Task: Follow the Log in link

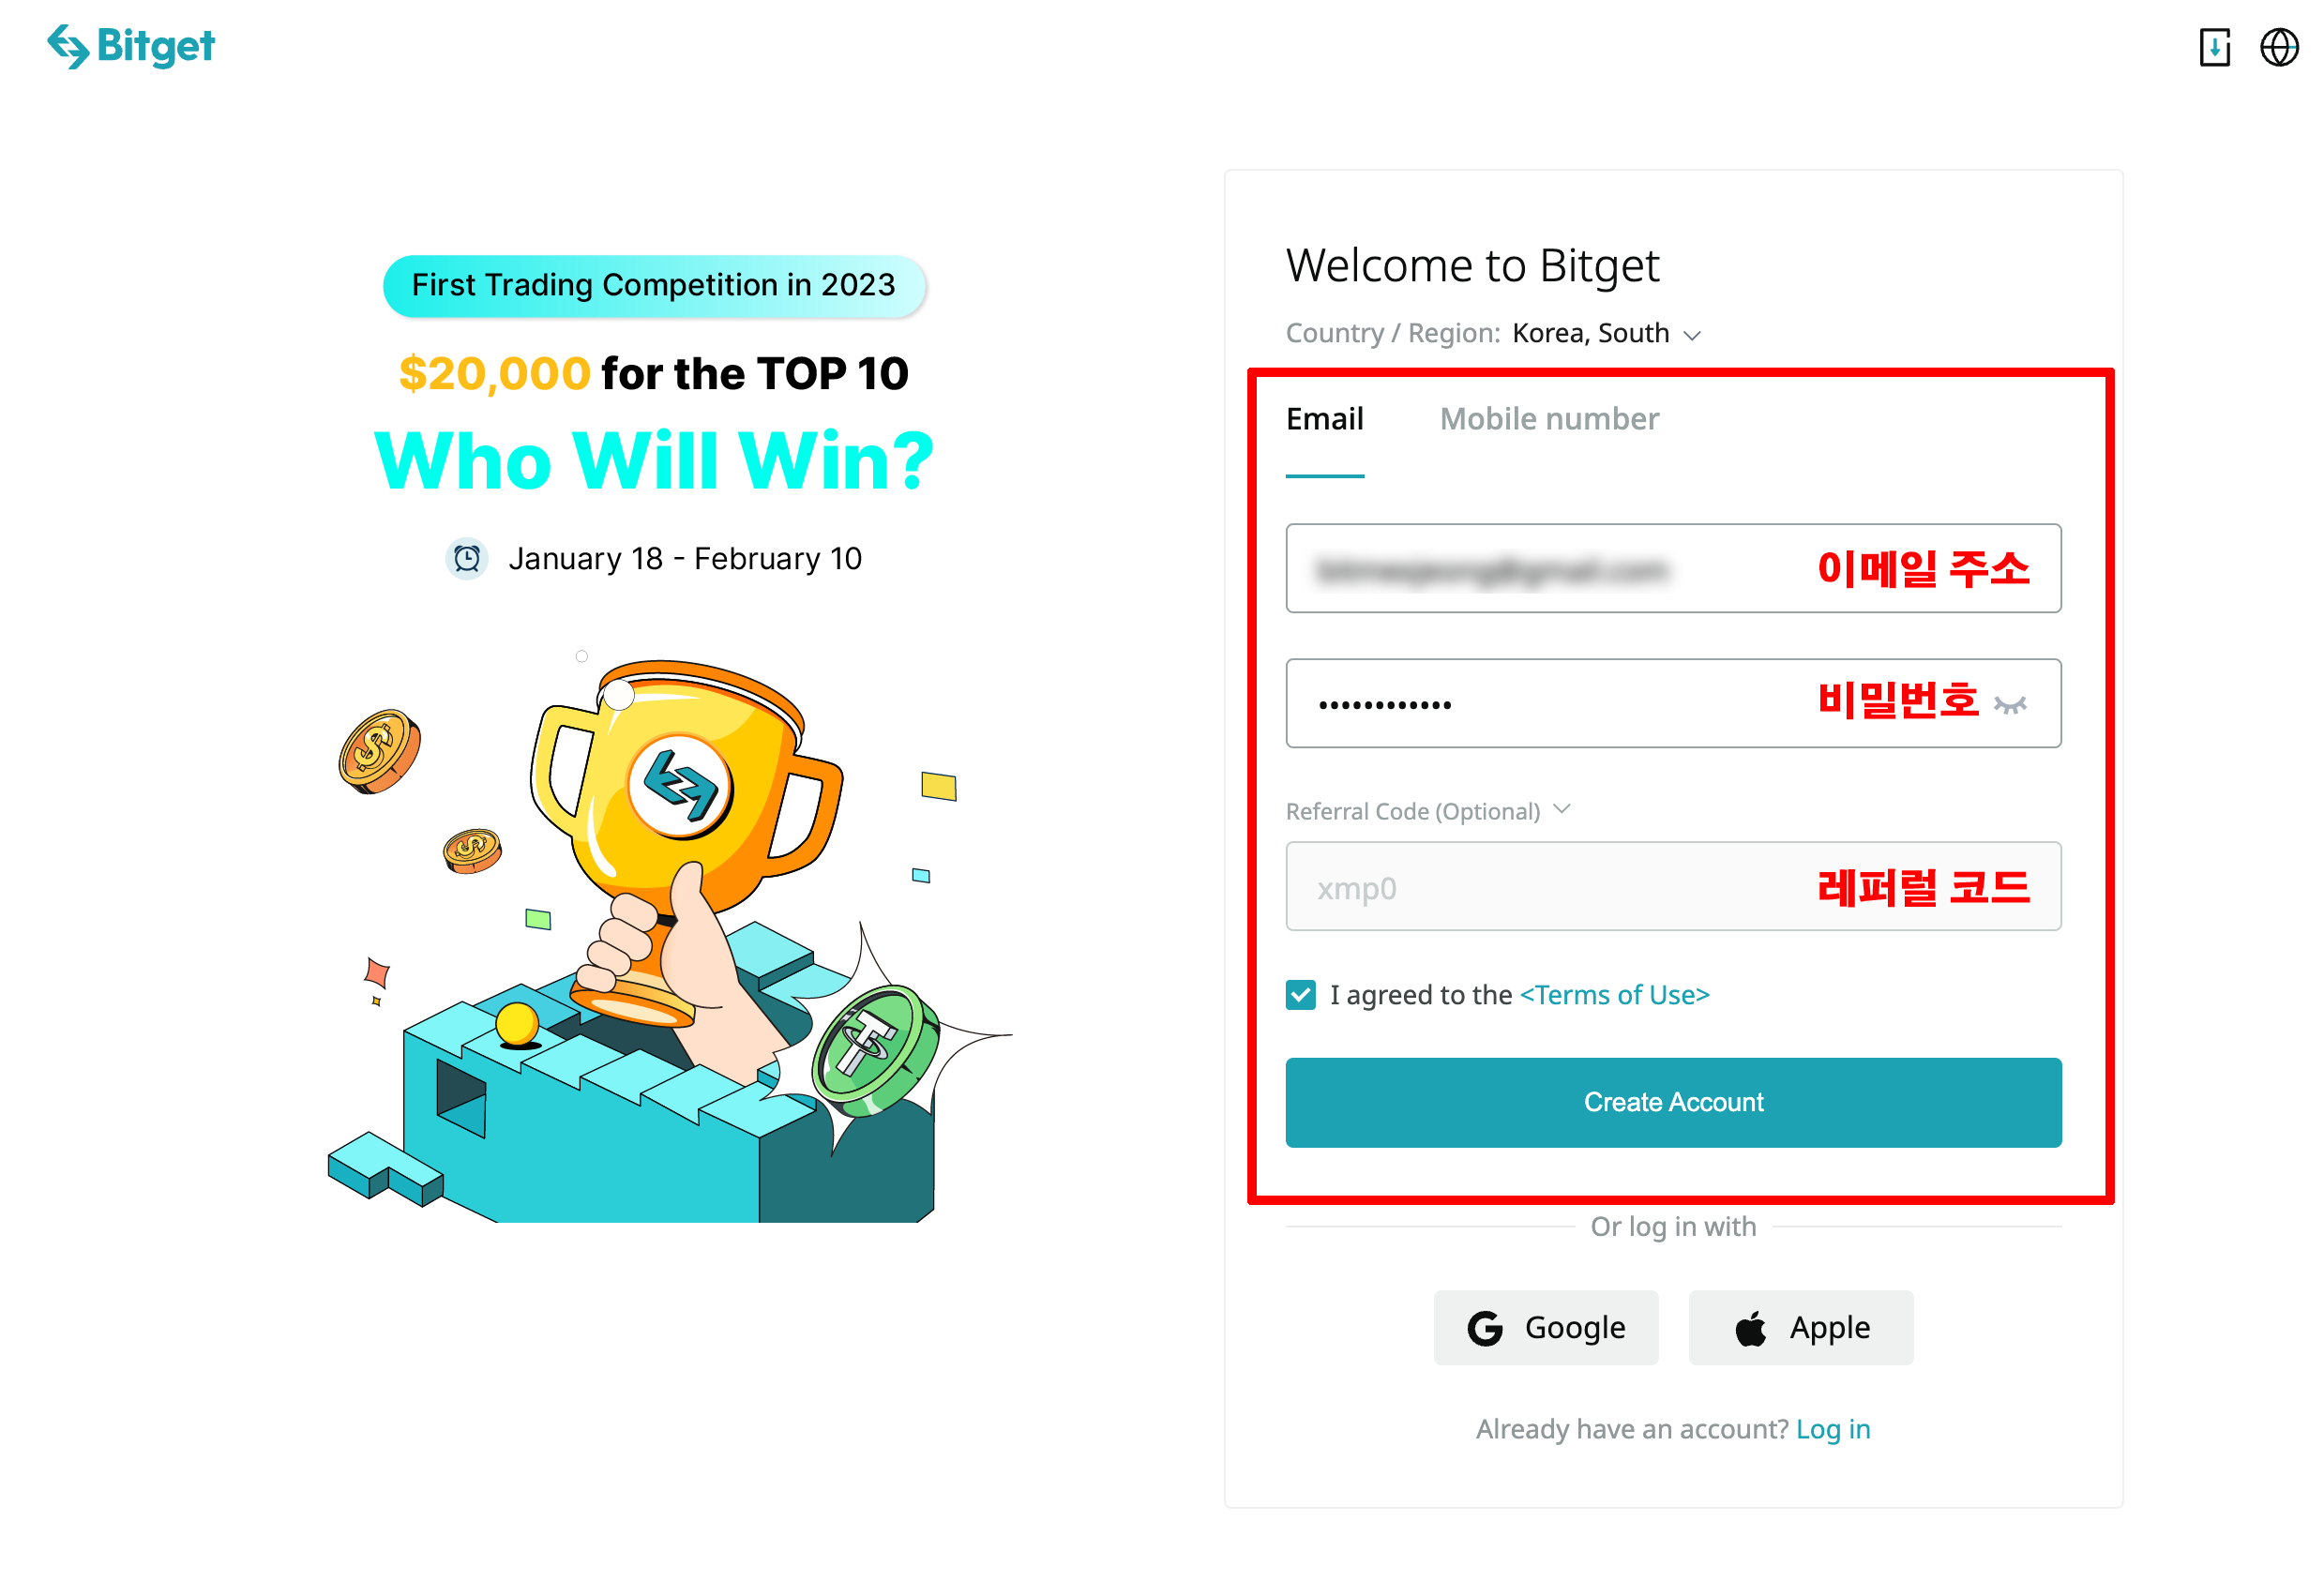Action: coord(1832,1429)
